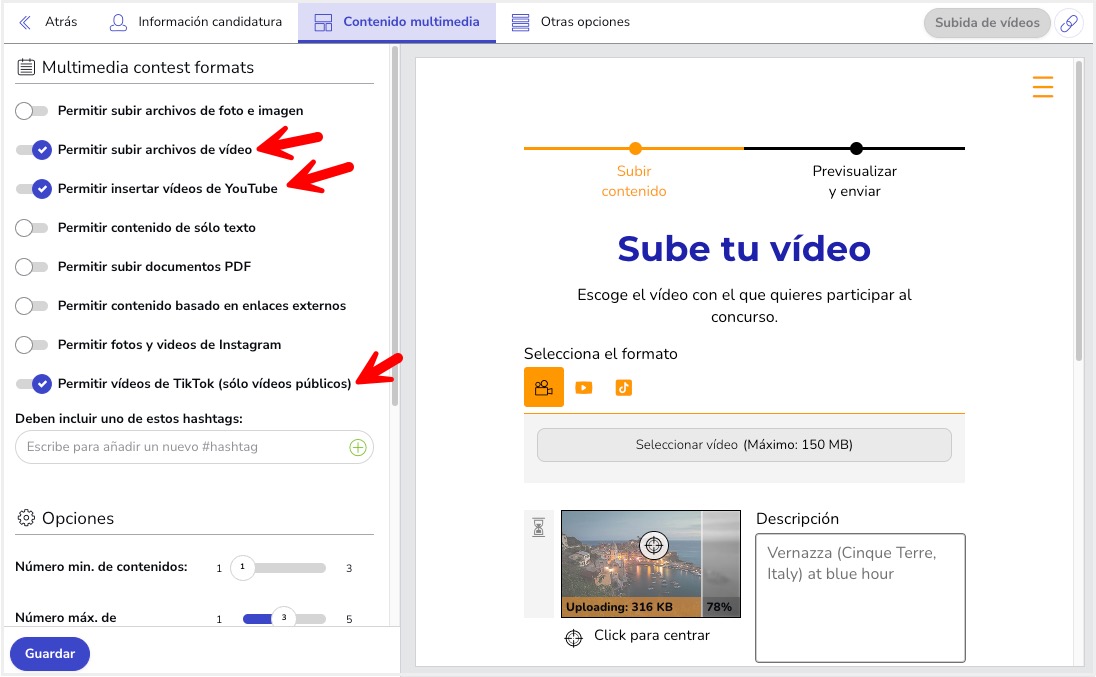Screen dimensions: 1096x677
Task: Focus the hashtag input field
Action: coord(180,447)
